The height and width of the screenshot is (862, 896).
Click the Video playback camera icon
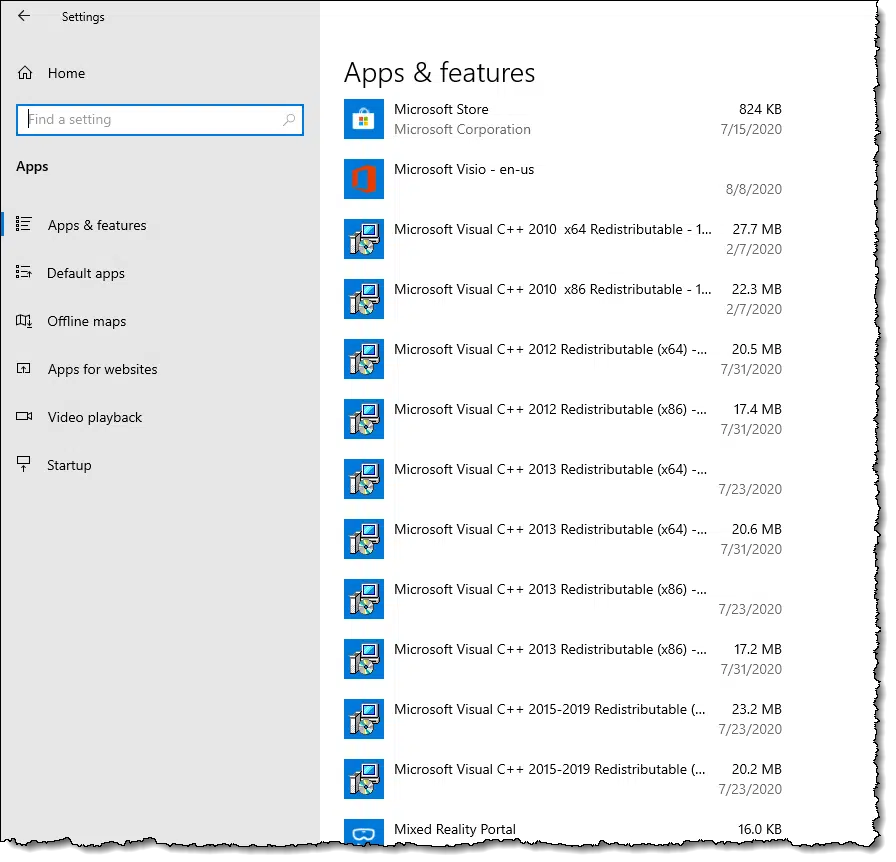(x=24, y=417)
